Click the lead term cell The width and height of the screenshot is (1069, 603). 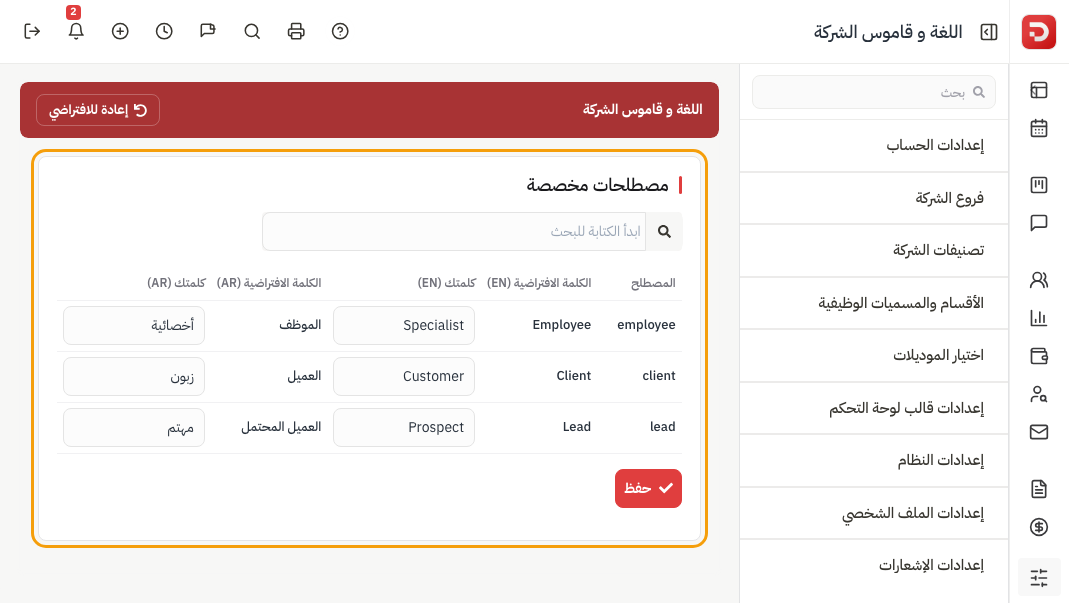tap(662, 427)
